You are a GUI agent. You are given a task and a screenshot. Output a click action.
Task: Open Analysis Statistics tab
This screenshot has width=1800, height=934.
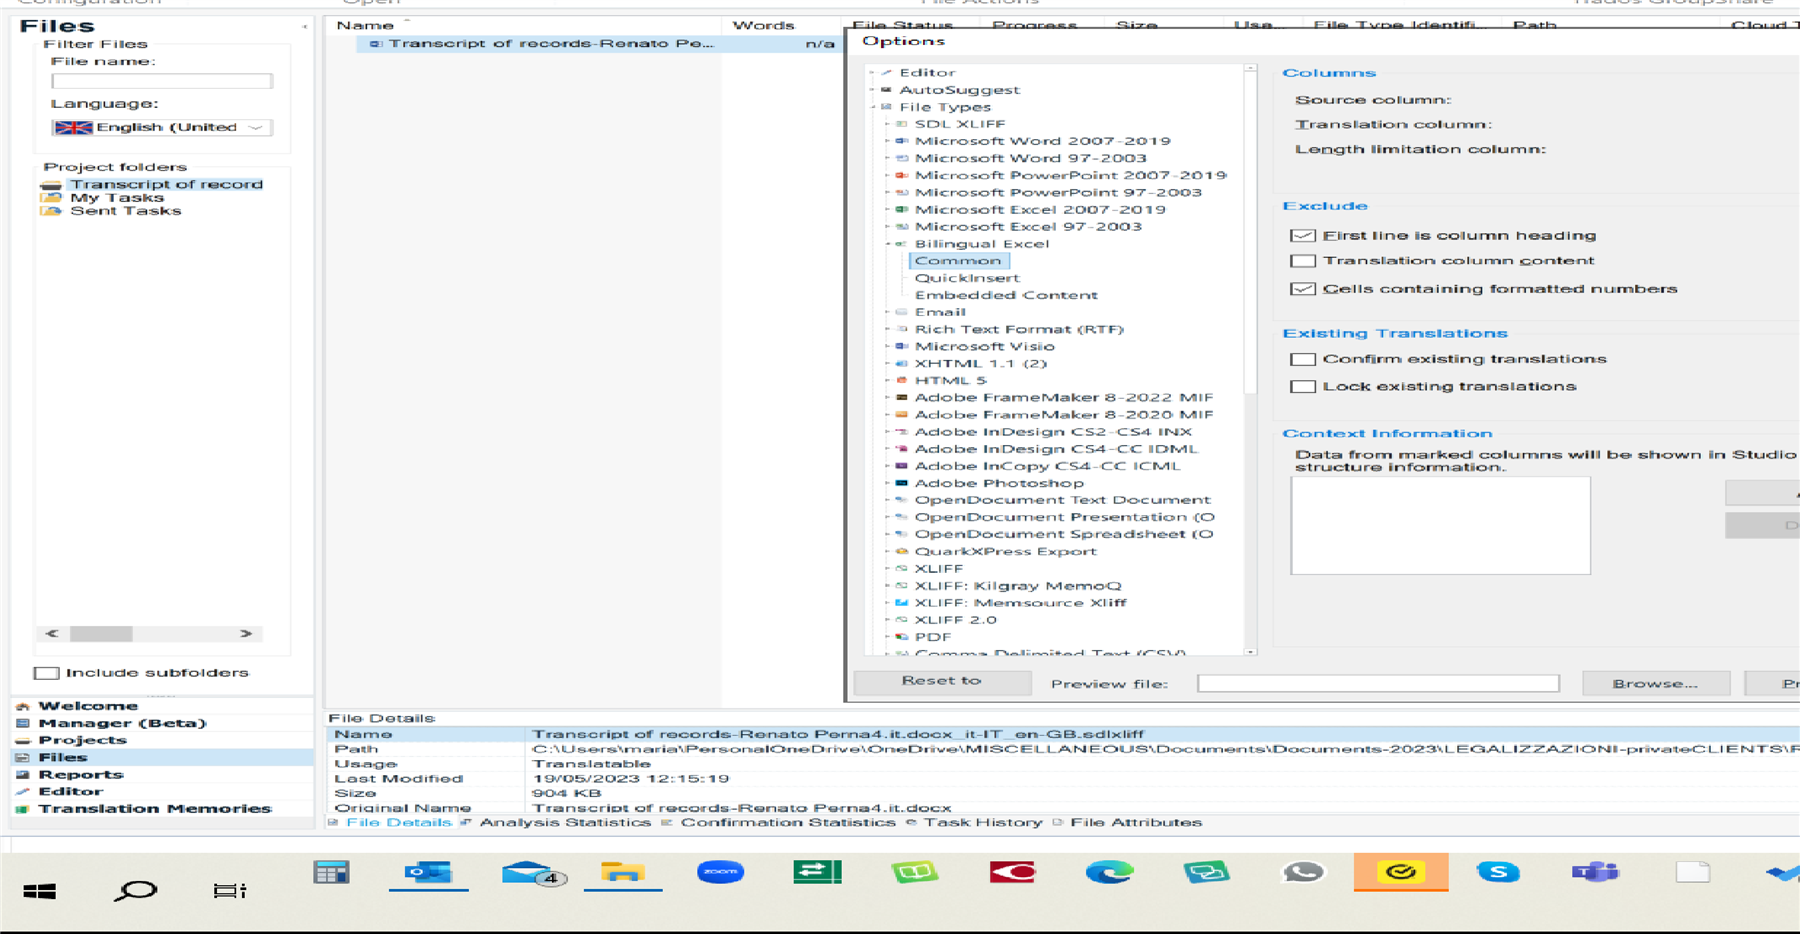point(565,823)
